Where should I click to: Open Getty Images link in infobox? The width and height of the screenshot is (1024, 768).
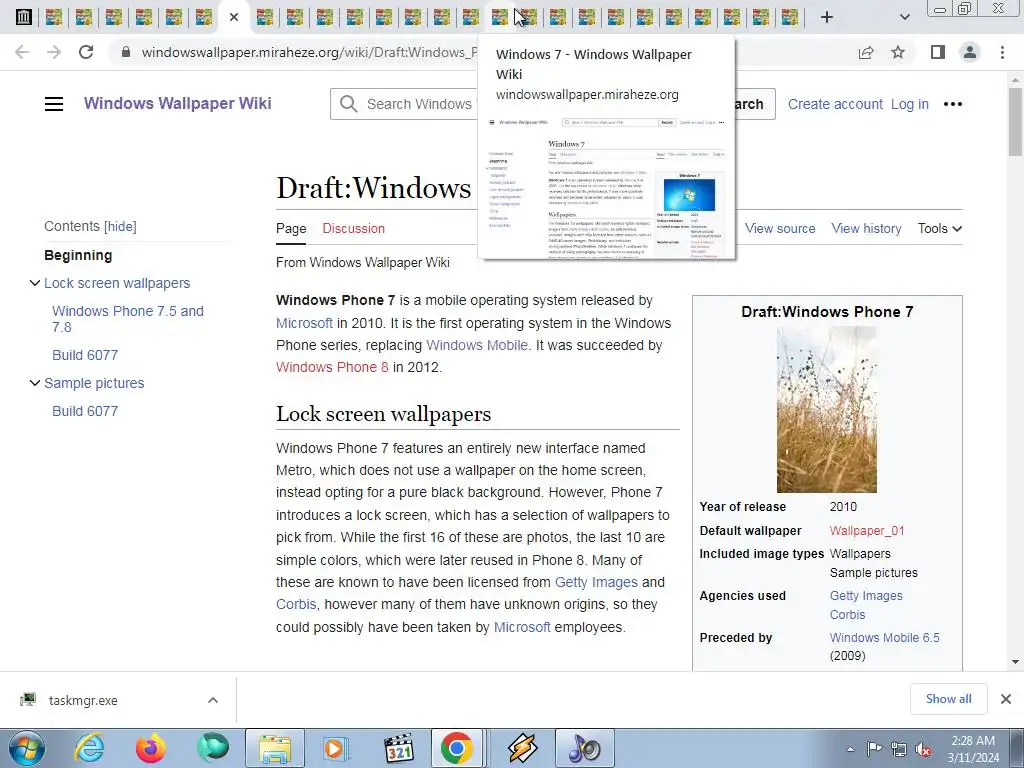pyautogui.click(x=866, y=596)
